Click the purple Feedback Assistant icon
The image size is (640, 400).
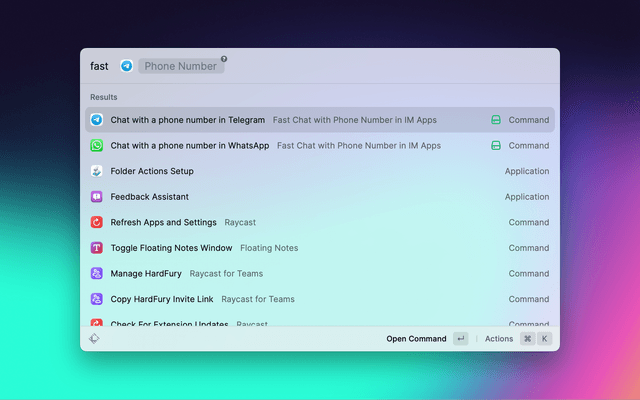tap(97, 197)
